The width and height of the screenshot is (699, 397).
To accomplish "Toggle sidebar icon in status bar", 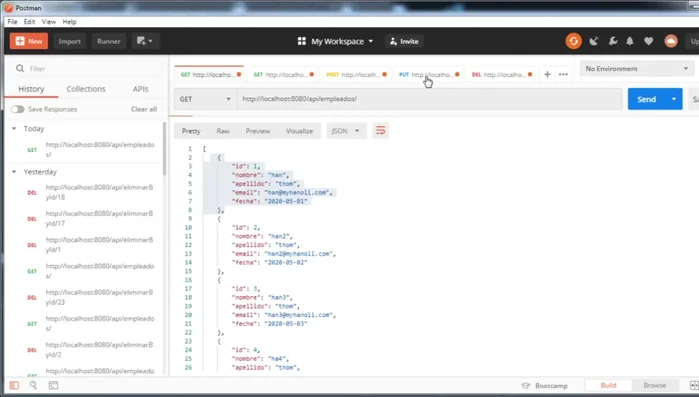I will [x=14, y=385].
